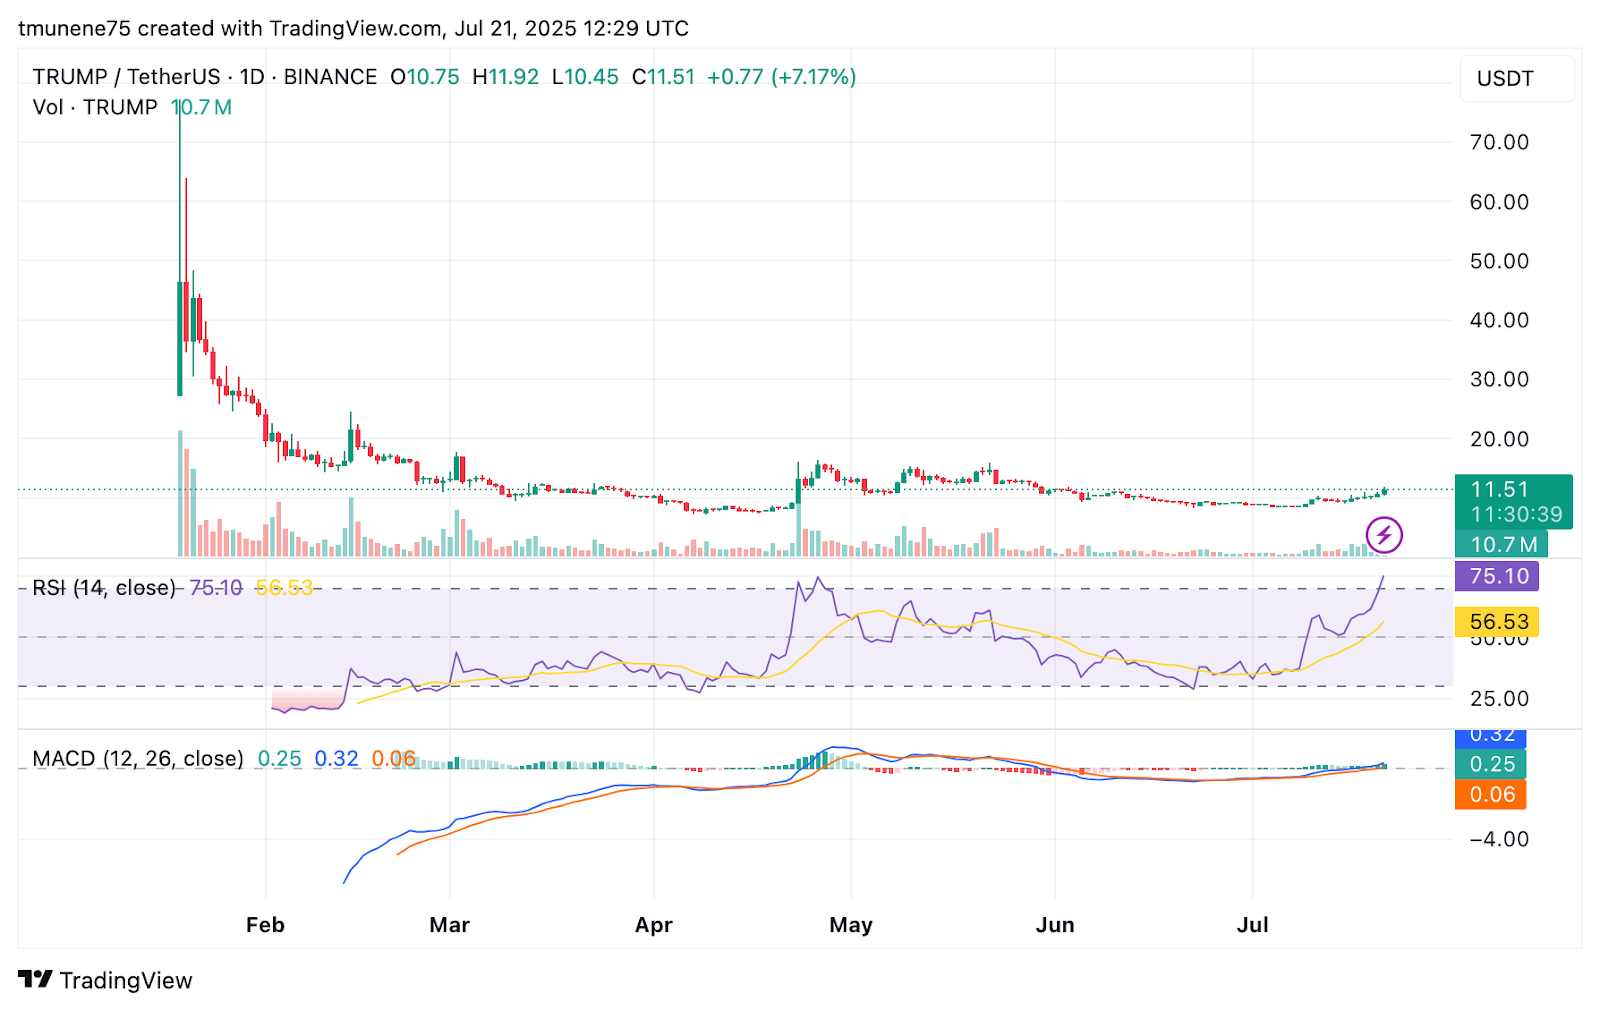1600x1011 pixels.
Task: Click the MACD legend value 0.32
Action: coord(336,759)
